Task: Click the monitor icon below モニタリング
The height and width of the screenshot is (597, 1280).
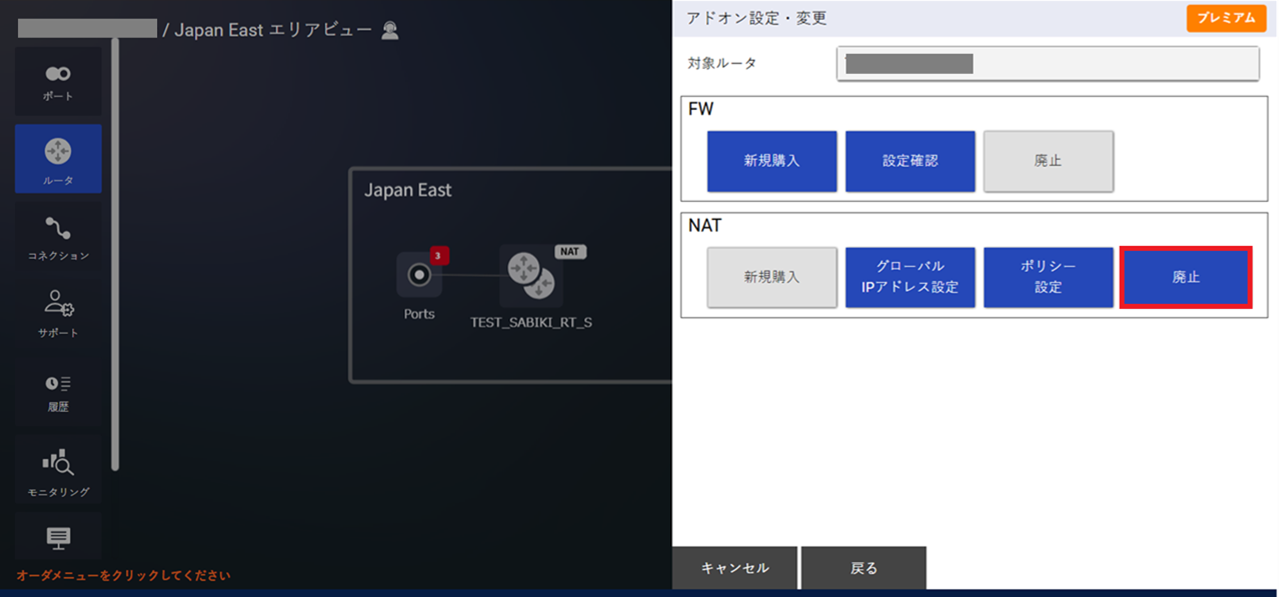Action: 58,539
